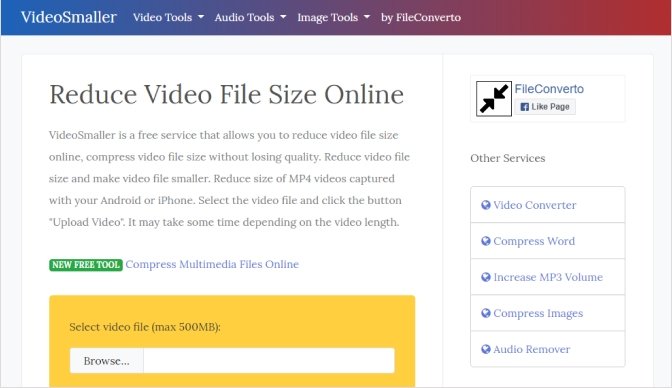This screenshot has width=672, height=388.
Task: Open the Compress Images service
Action: (x=547, y=313)
